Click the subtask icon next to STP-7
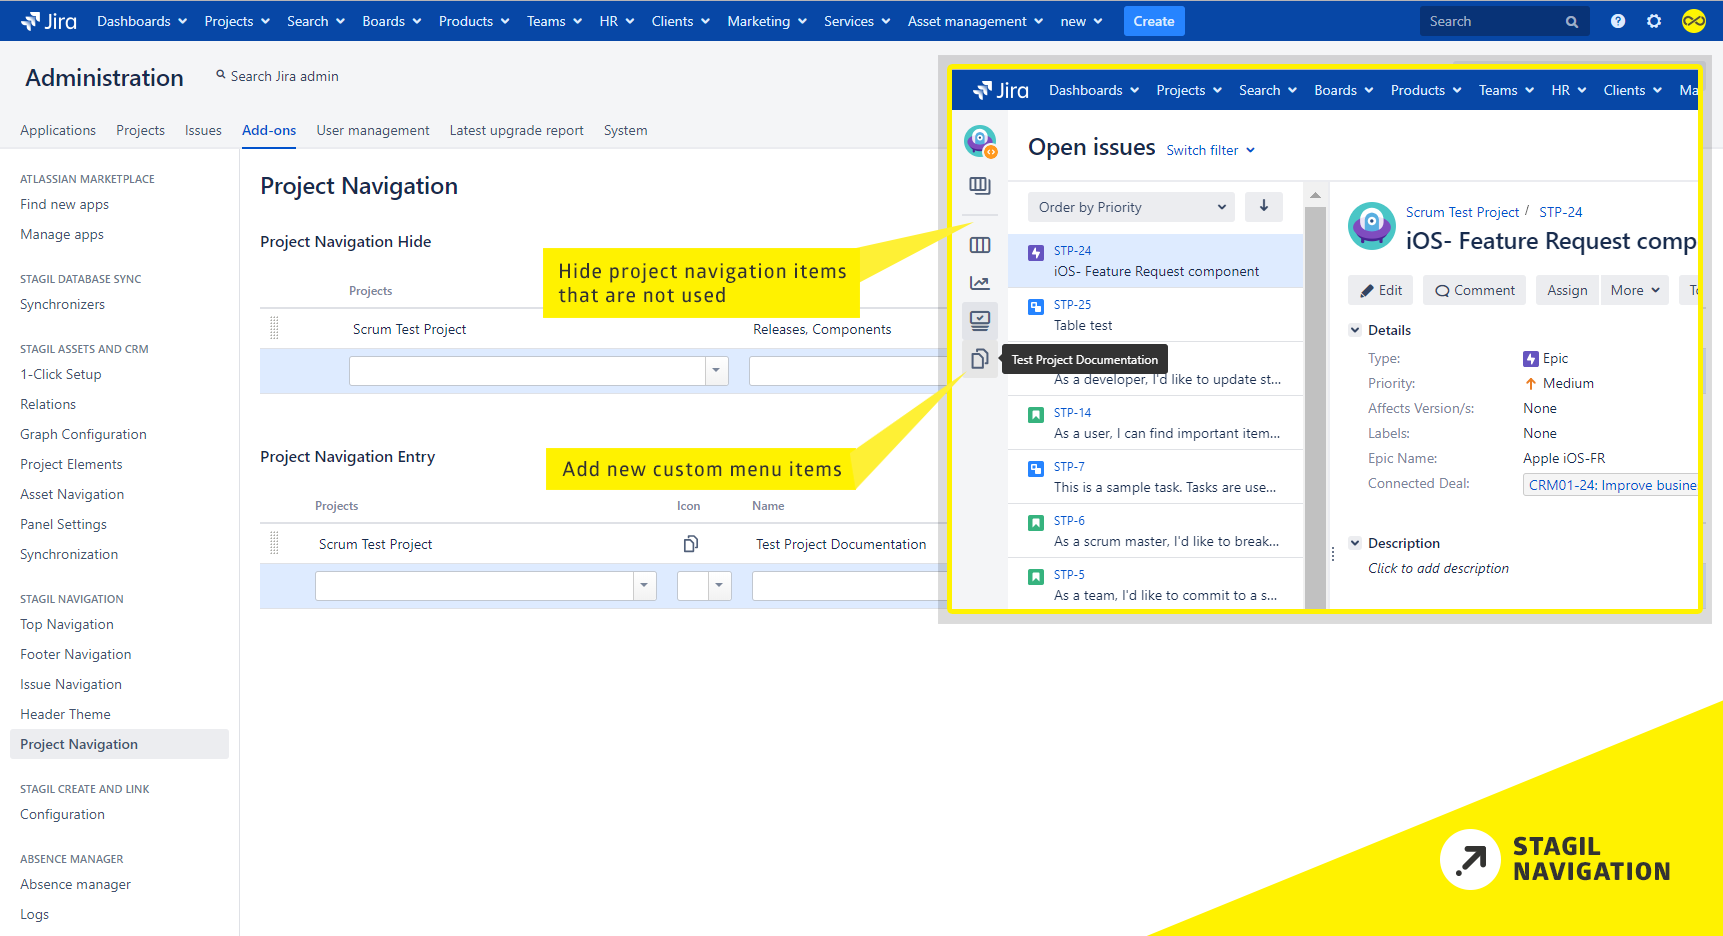This screenshot has height=936, width=1723. [x=1036, y=469]
